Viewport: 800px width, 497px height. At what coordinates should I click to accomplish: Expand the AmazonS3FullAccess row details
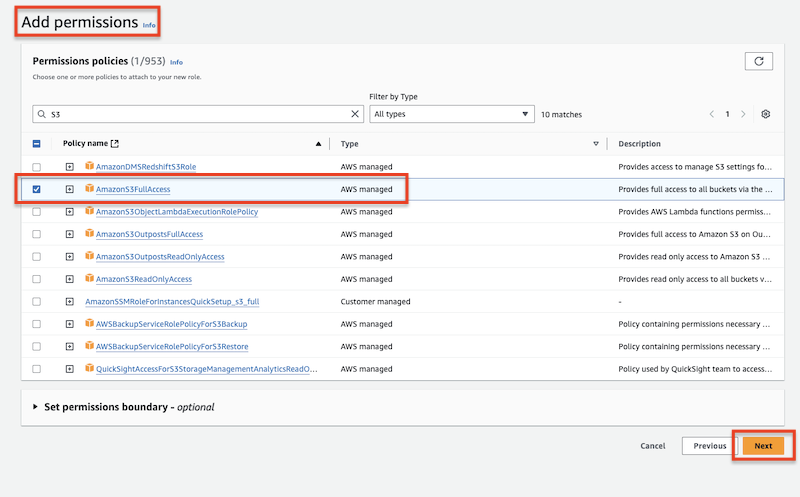tap(70, 189)
